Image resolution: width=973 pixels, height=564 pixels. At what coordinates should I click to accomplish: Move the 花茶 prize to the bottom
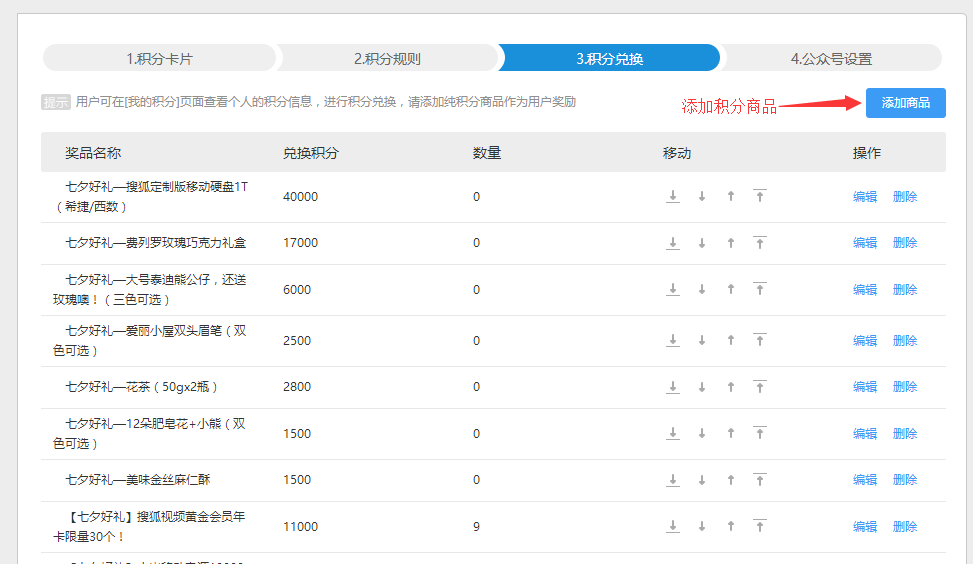click(673, 387)
